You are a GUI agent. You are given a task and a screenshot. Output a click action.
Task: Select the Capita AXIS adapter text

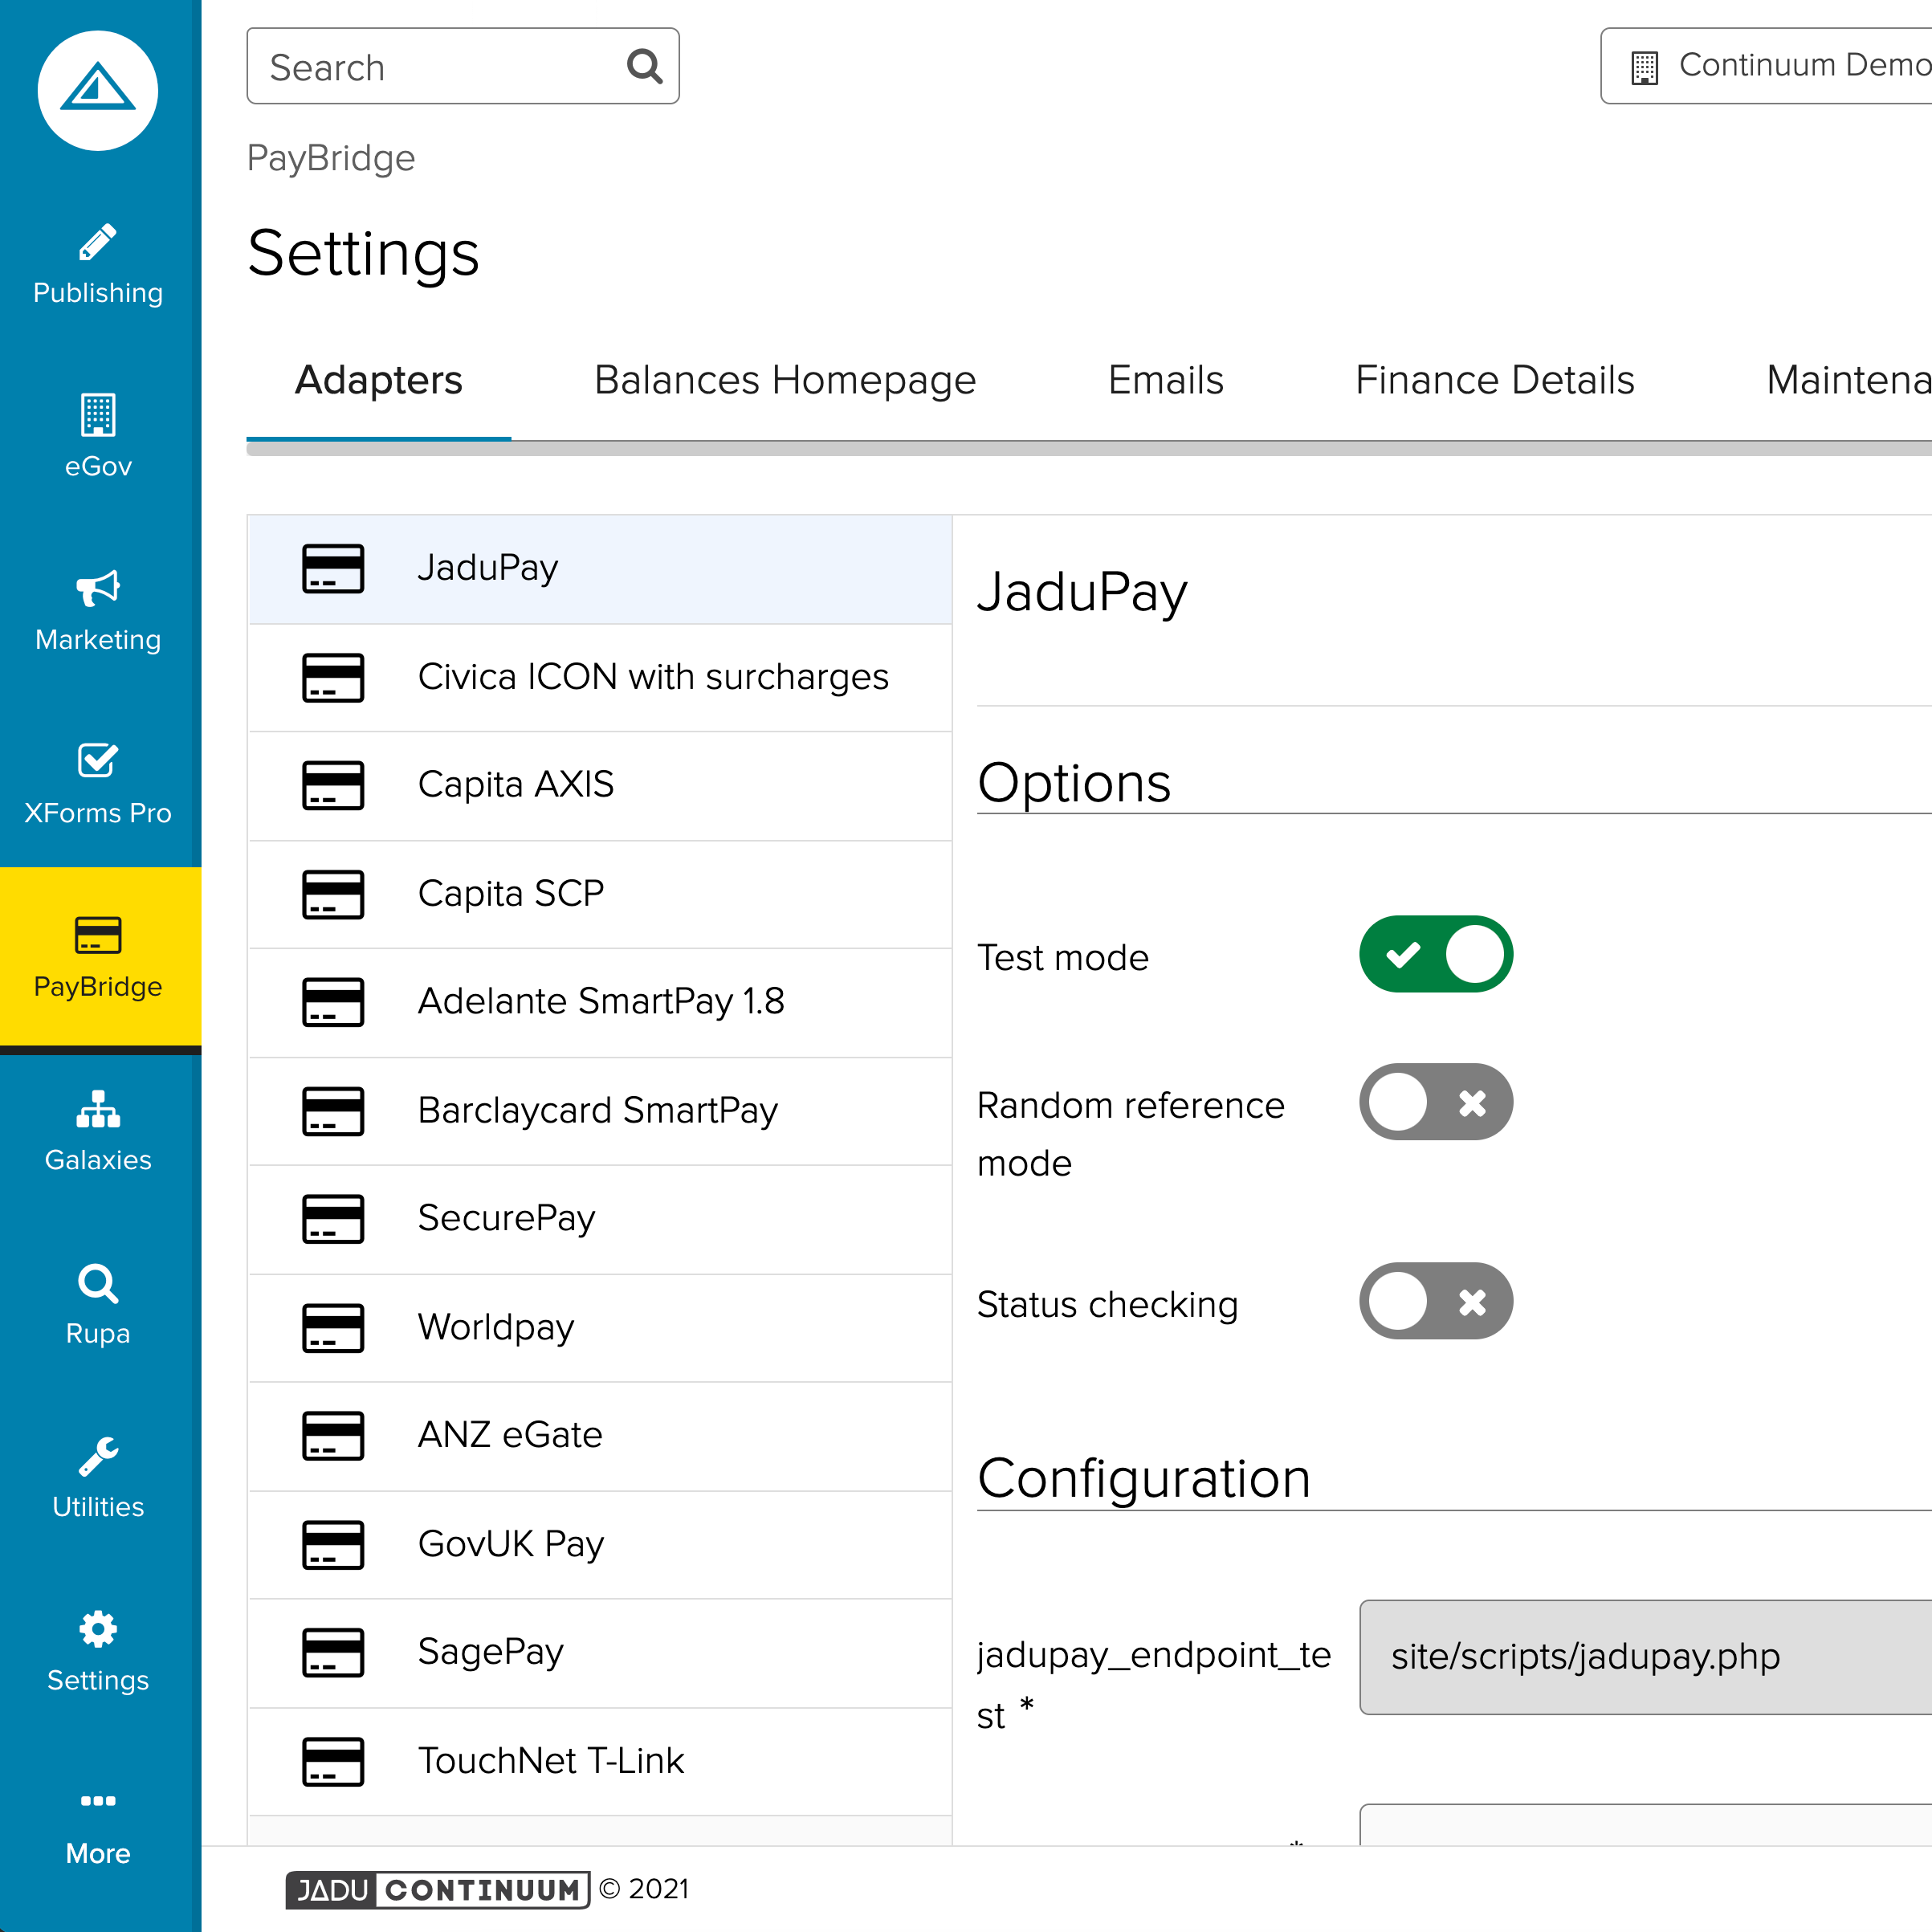point(515,785)
